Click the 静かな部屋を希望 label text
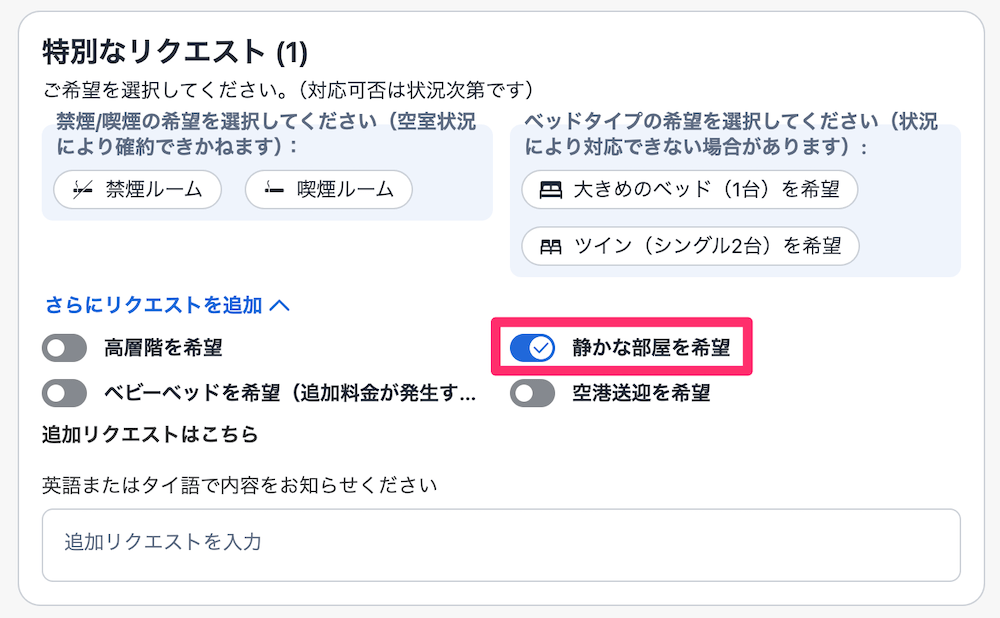Screen dimensions: 1000x618 651,348
